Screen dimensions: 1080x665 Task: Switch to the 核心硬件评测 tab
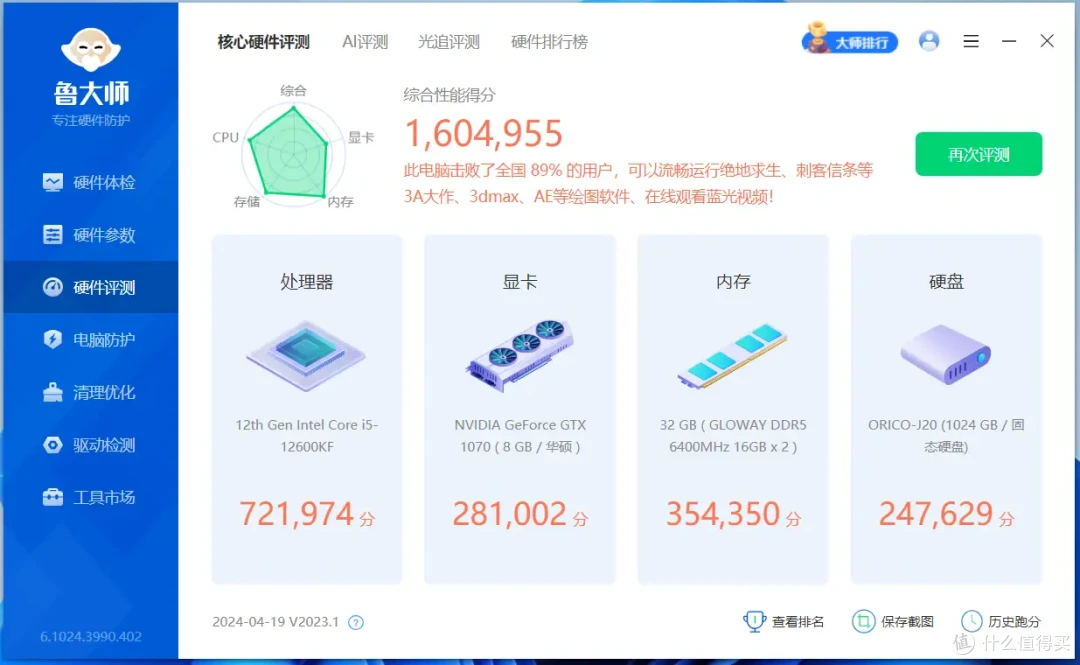pyautogui.click(x=263, y=42)
